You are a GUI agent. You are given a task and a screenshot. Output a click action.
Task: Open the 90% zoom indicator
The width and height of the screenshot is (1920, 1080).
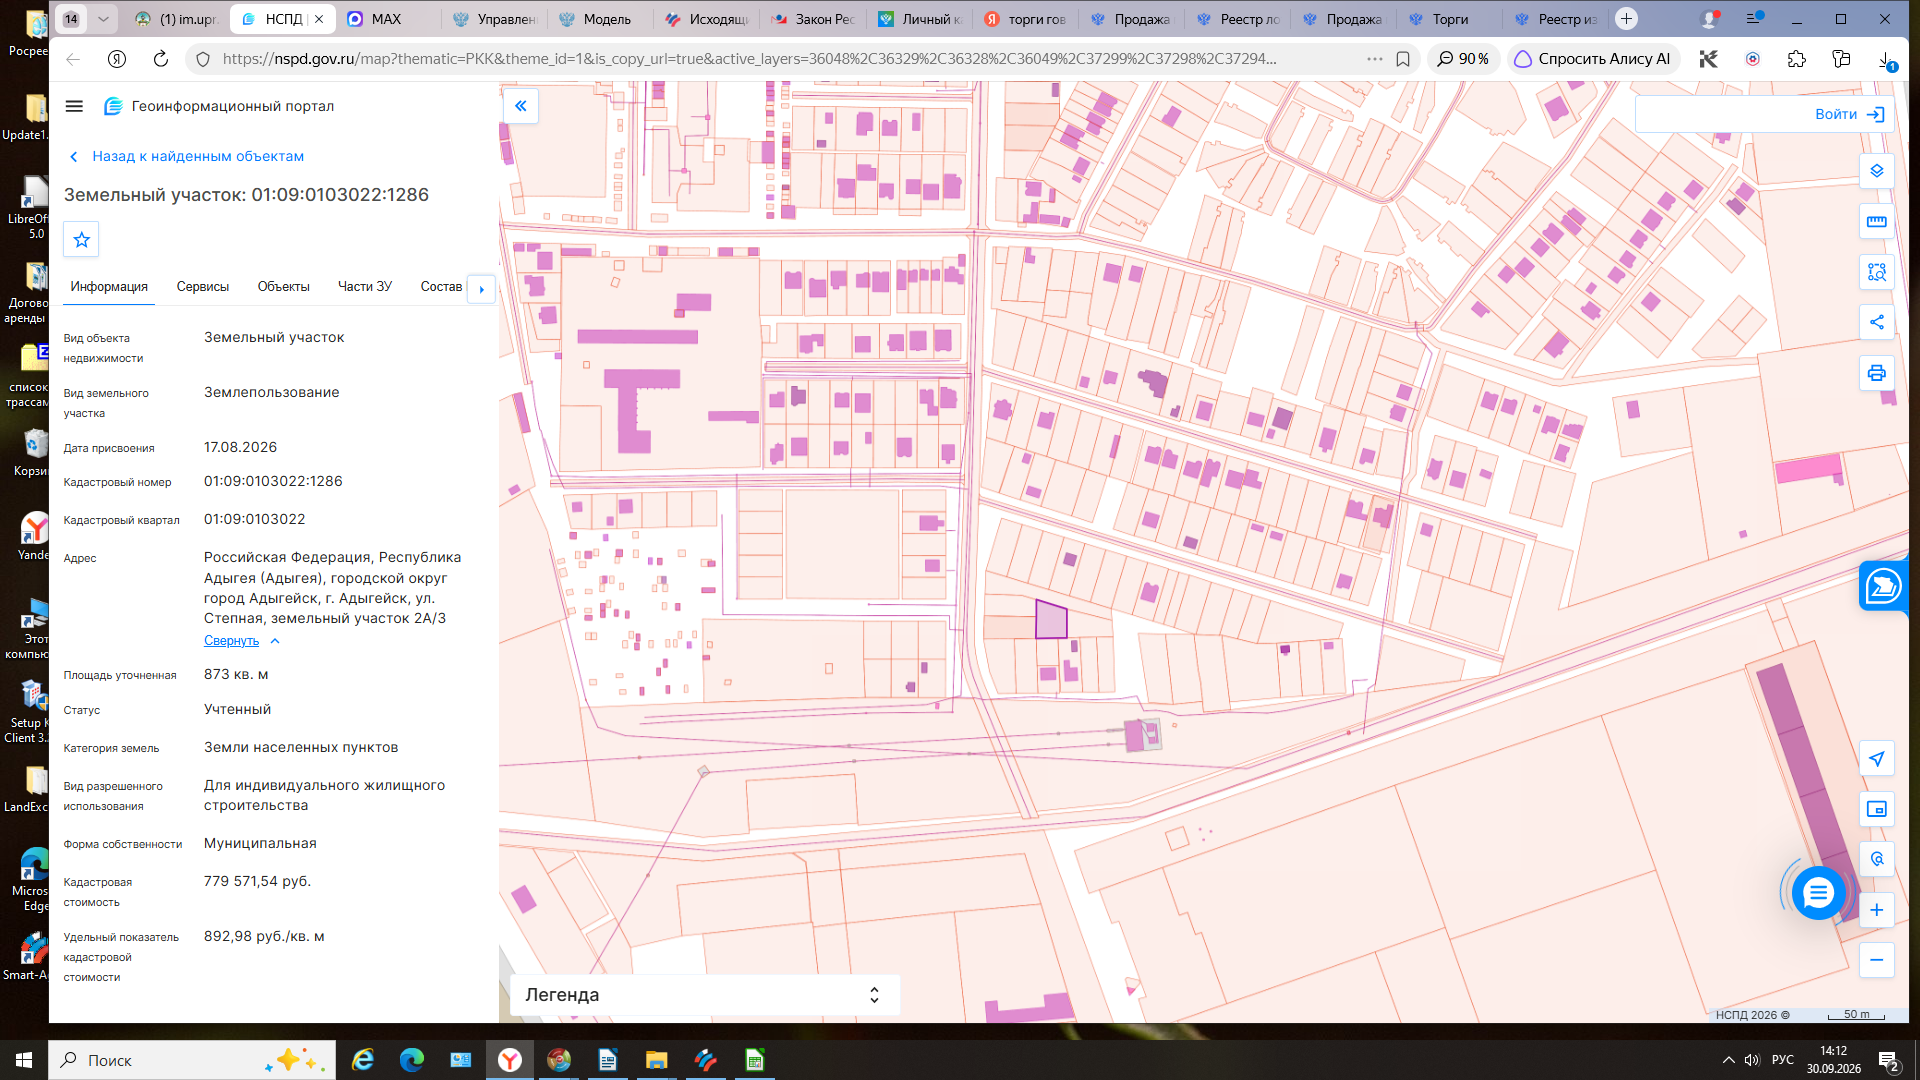1463,59
